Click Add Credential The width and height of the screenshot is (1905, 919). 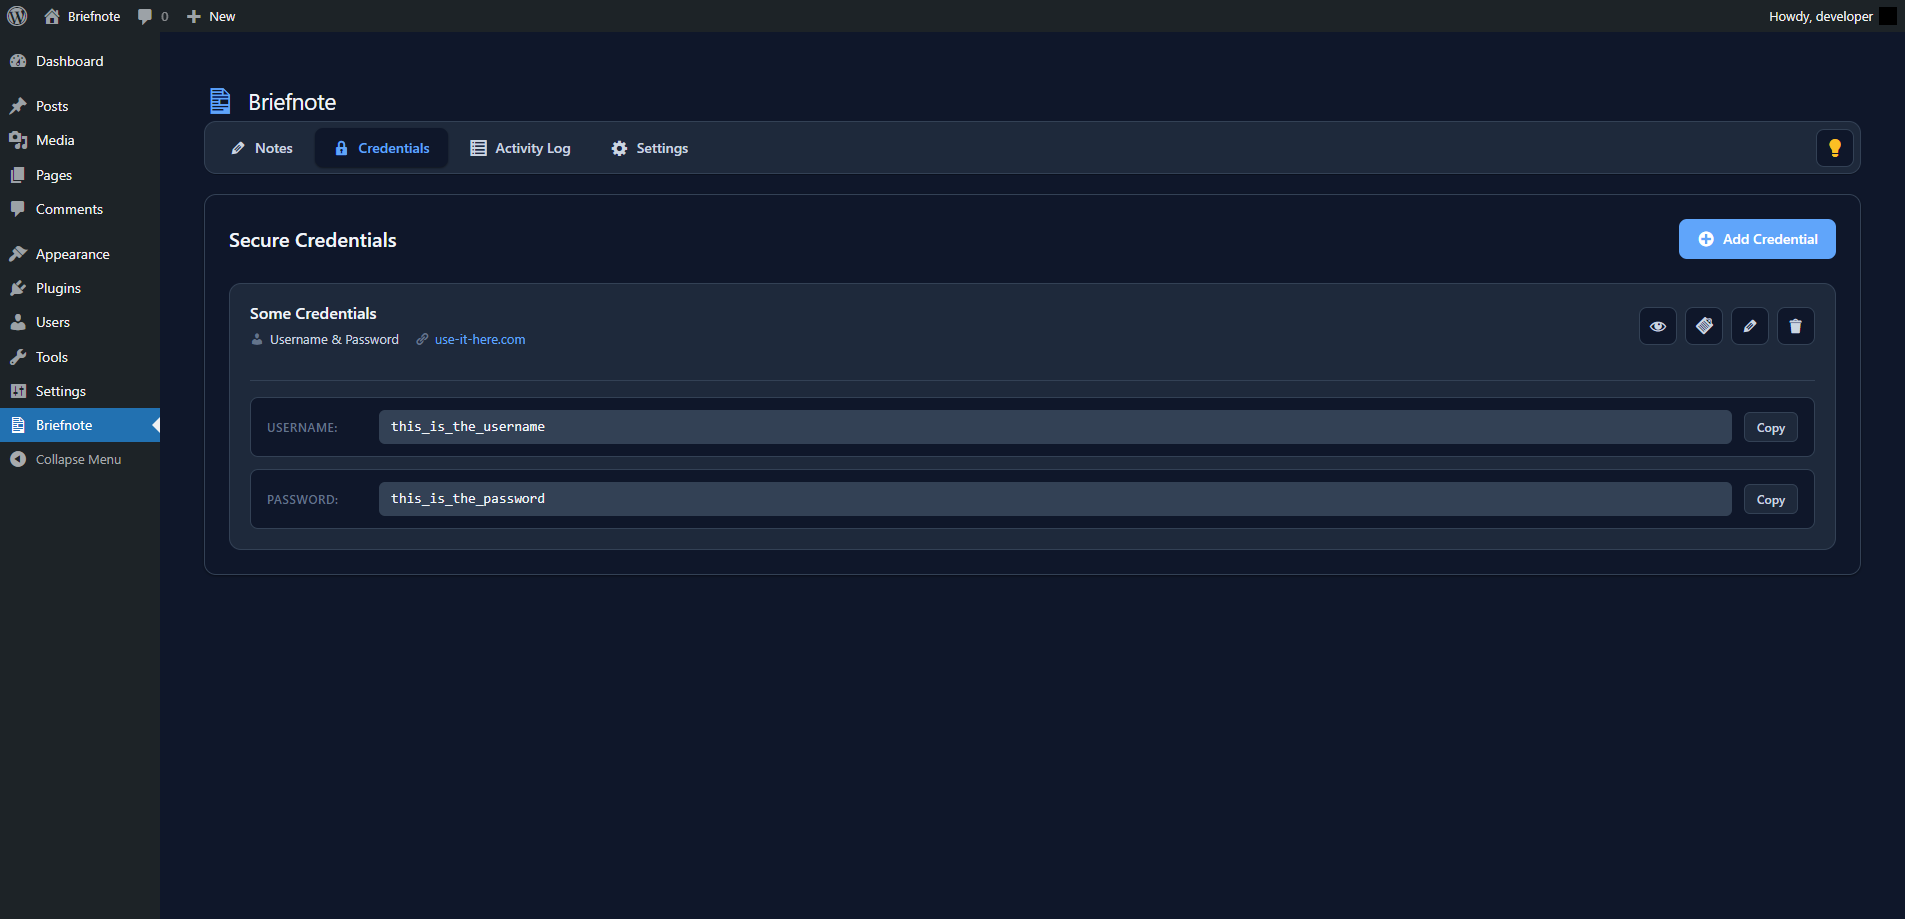1756,239
